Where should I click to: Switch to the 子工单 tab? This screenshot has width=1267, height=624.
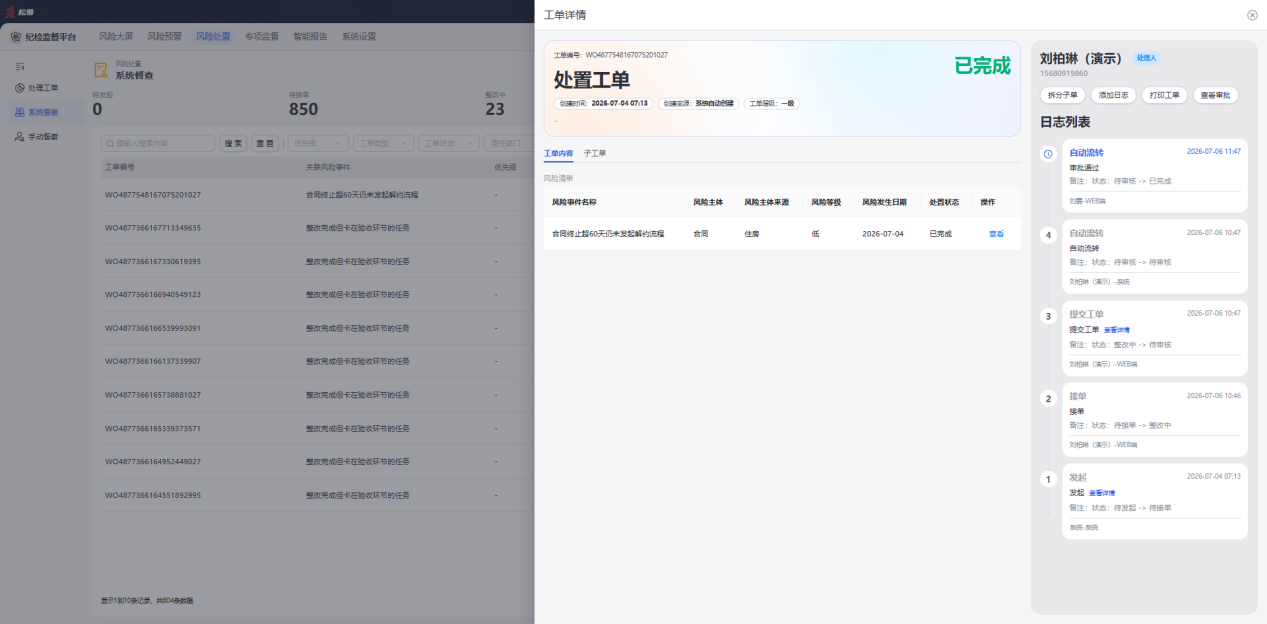[595, 153]
